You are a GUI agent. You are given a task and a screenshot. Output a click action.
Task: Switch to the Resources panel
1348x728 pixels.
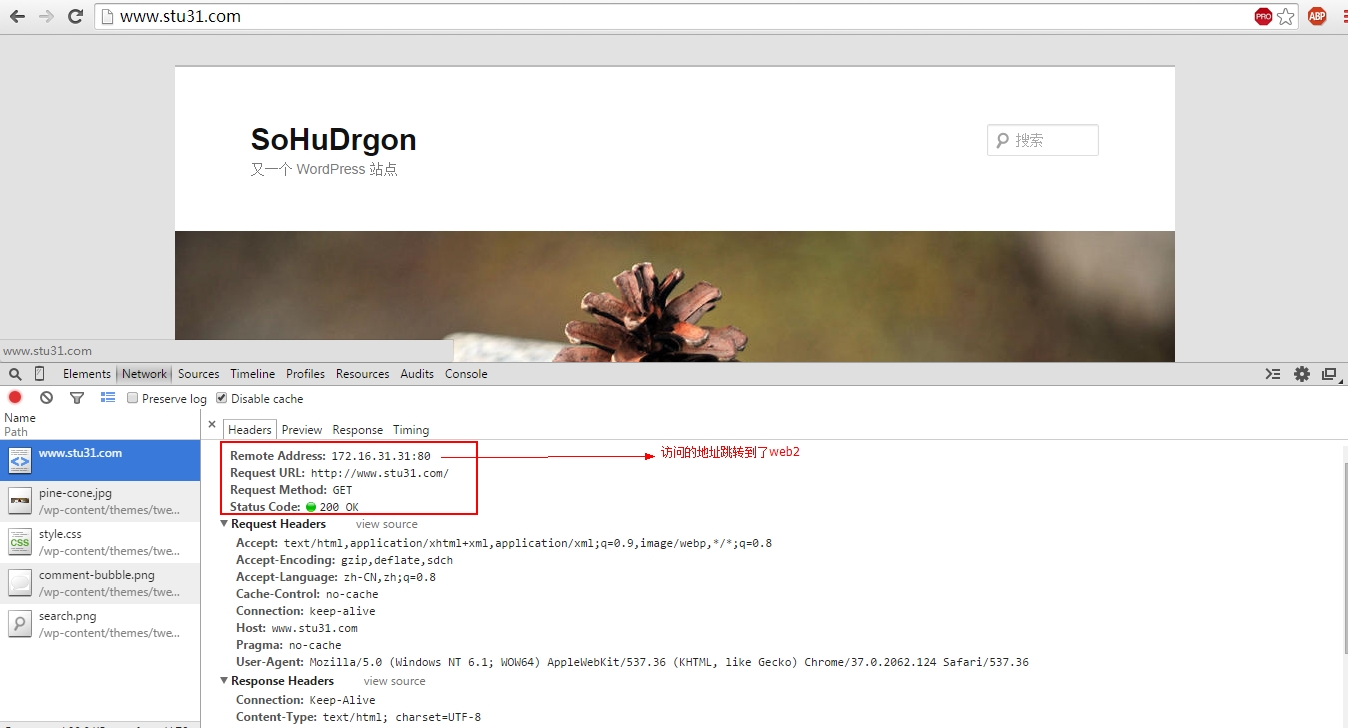(x=363, y=374)
